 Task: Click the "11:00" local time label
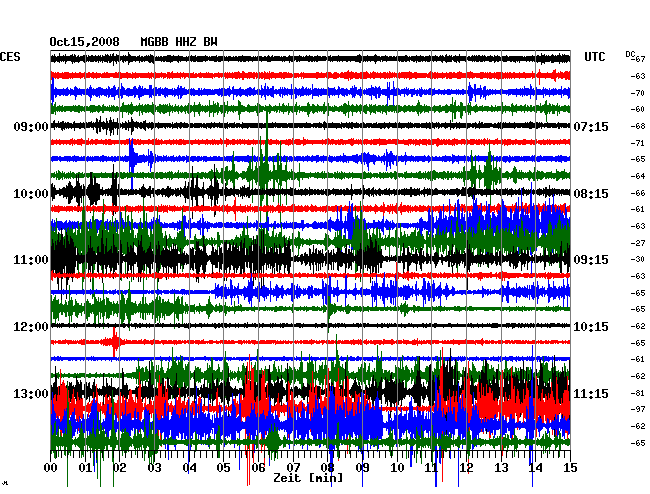(31, 260)
